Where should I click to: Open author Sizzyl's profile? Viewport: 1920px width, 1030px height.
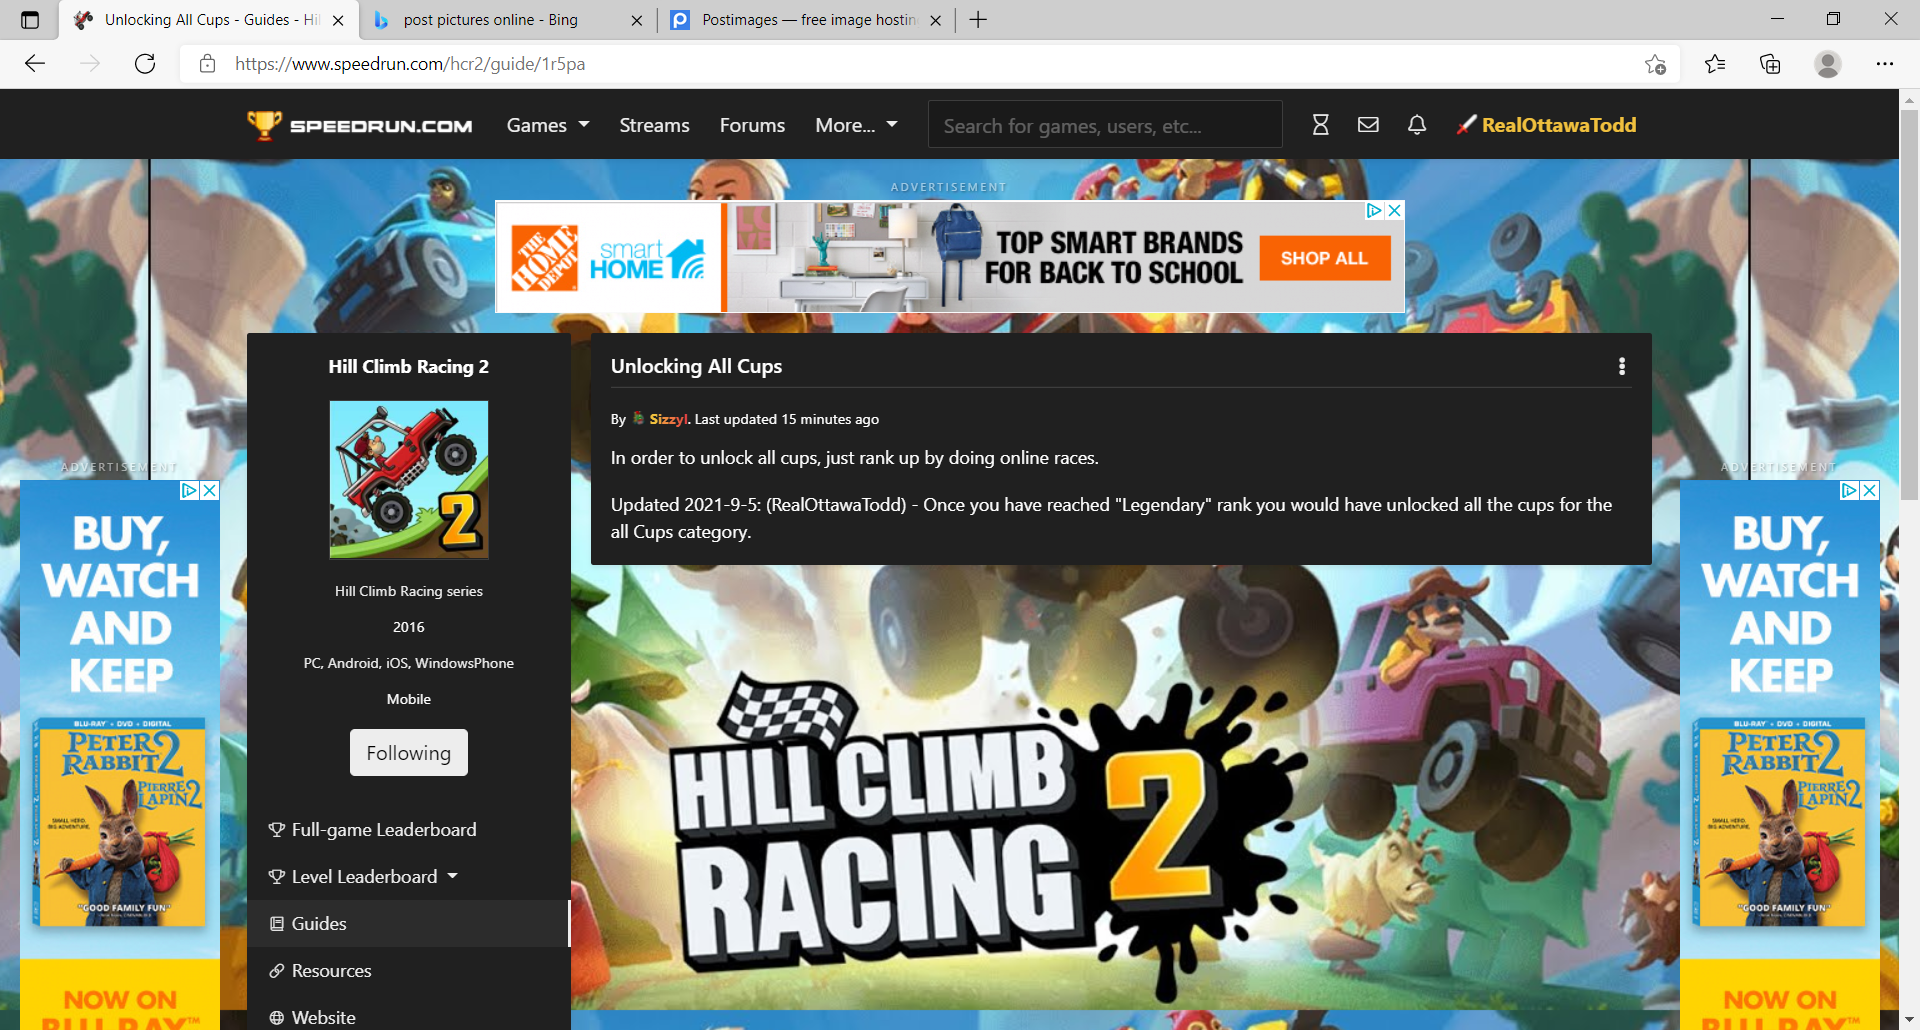coord(668,419)
